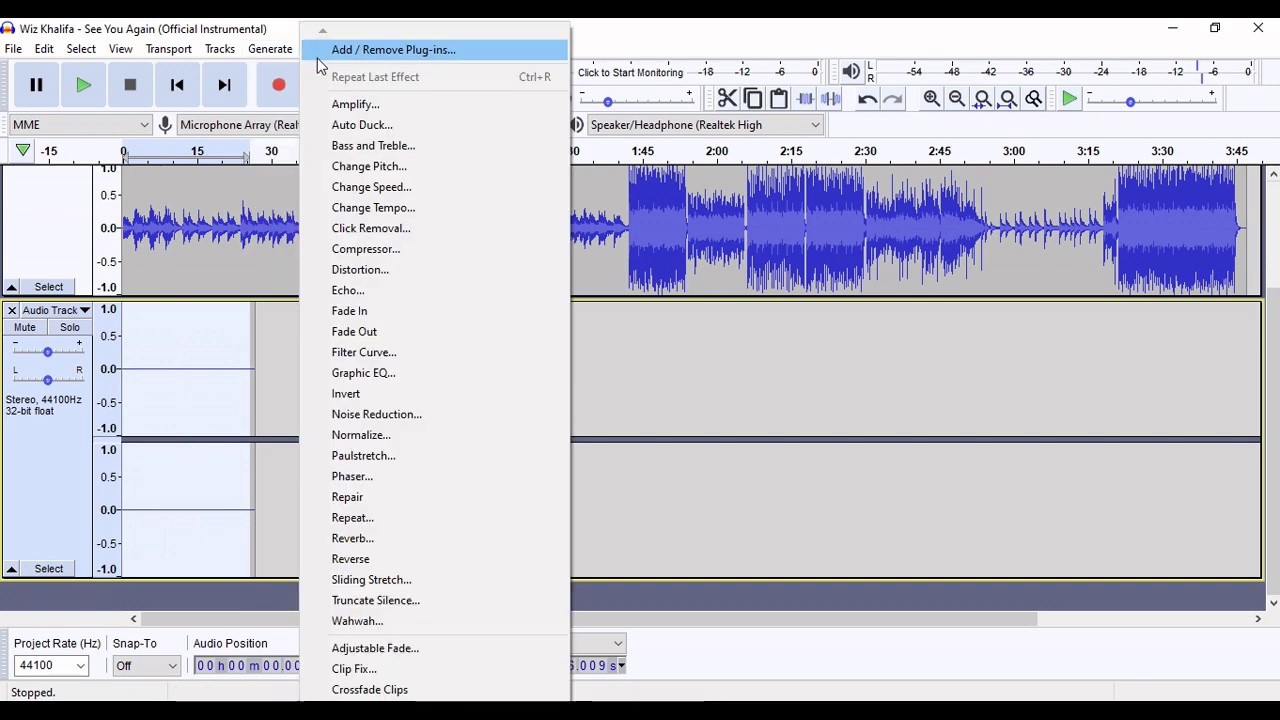Open the Transport menu

[168, 49]
